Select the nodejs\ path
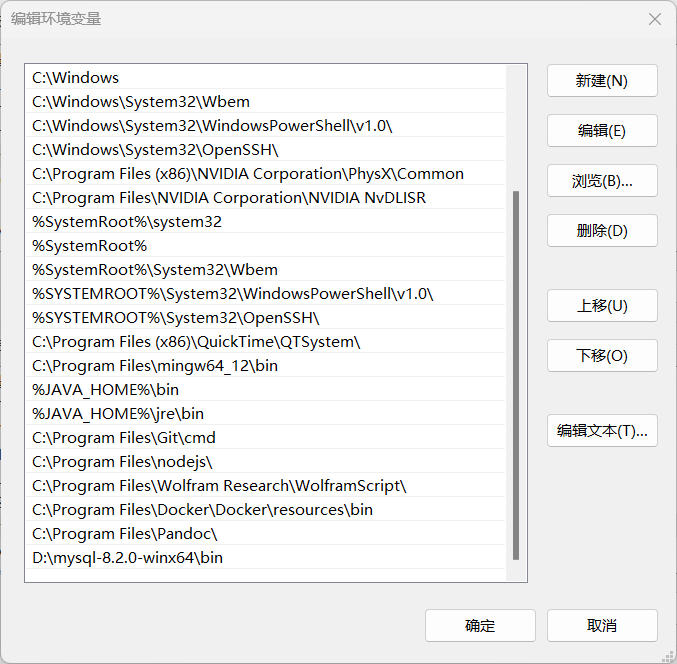 (266, 462)
